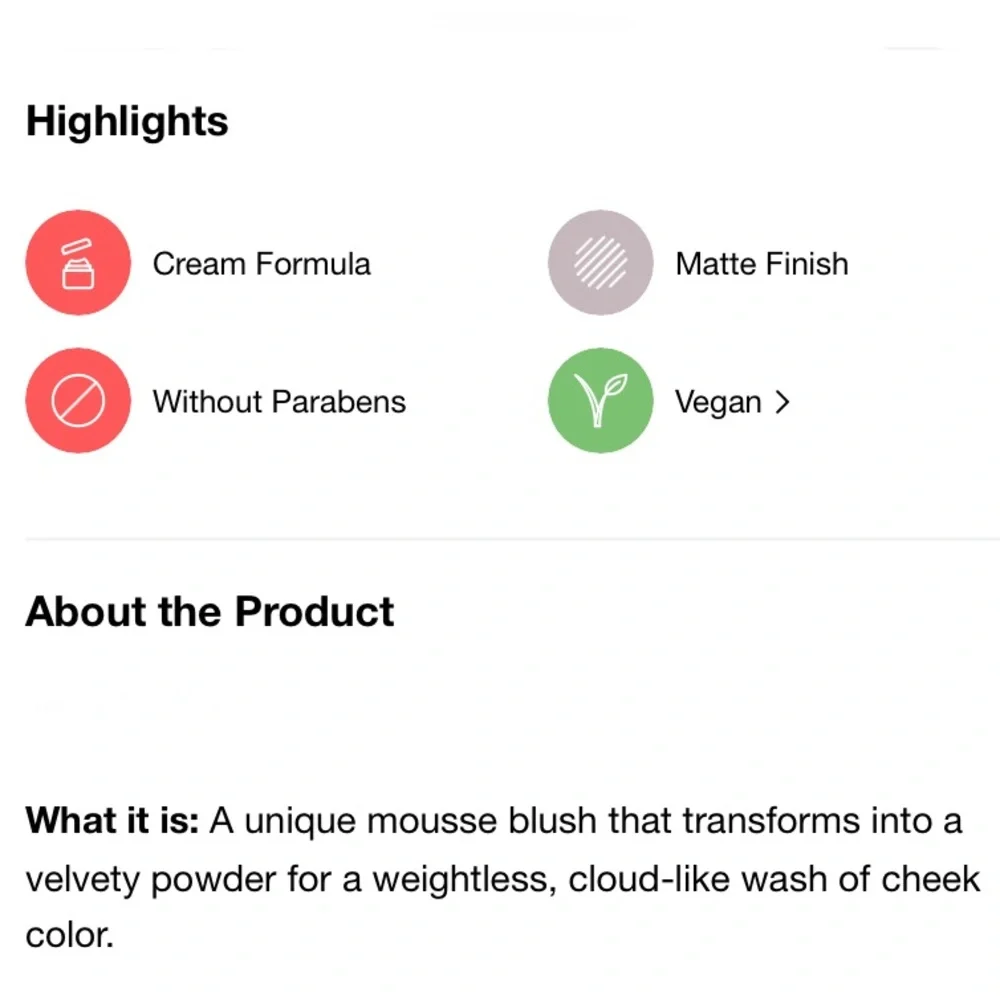The width and height of the screenshot is (1000, 1000).
Task: Click the divider line below Highlights
Action: pyautogui.click(x=512, y=539)
